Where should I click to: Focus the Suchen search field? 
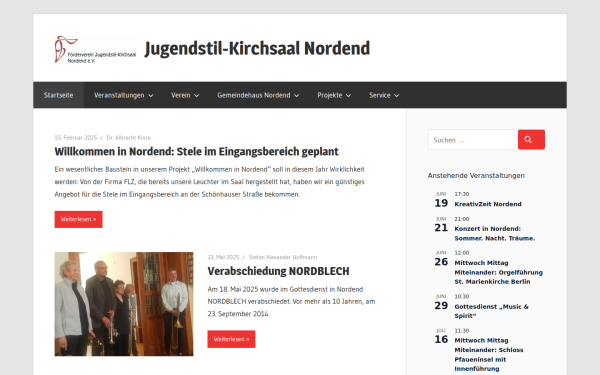click(473, 140)
